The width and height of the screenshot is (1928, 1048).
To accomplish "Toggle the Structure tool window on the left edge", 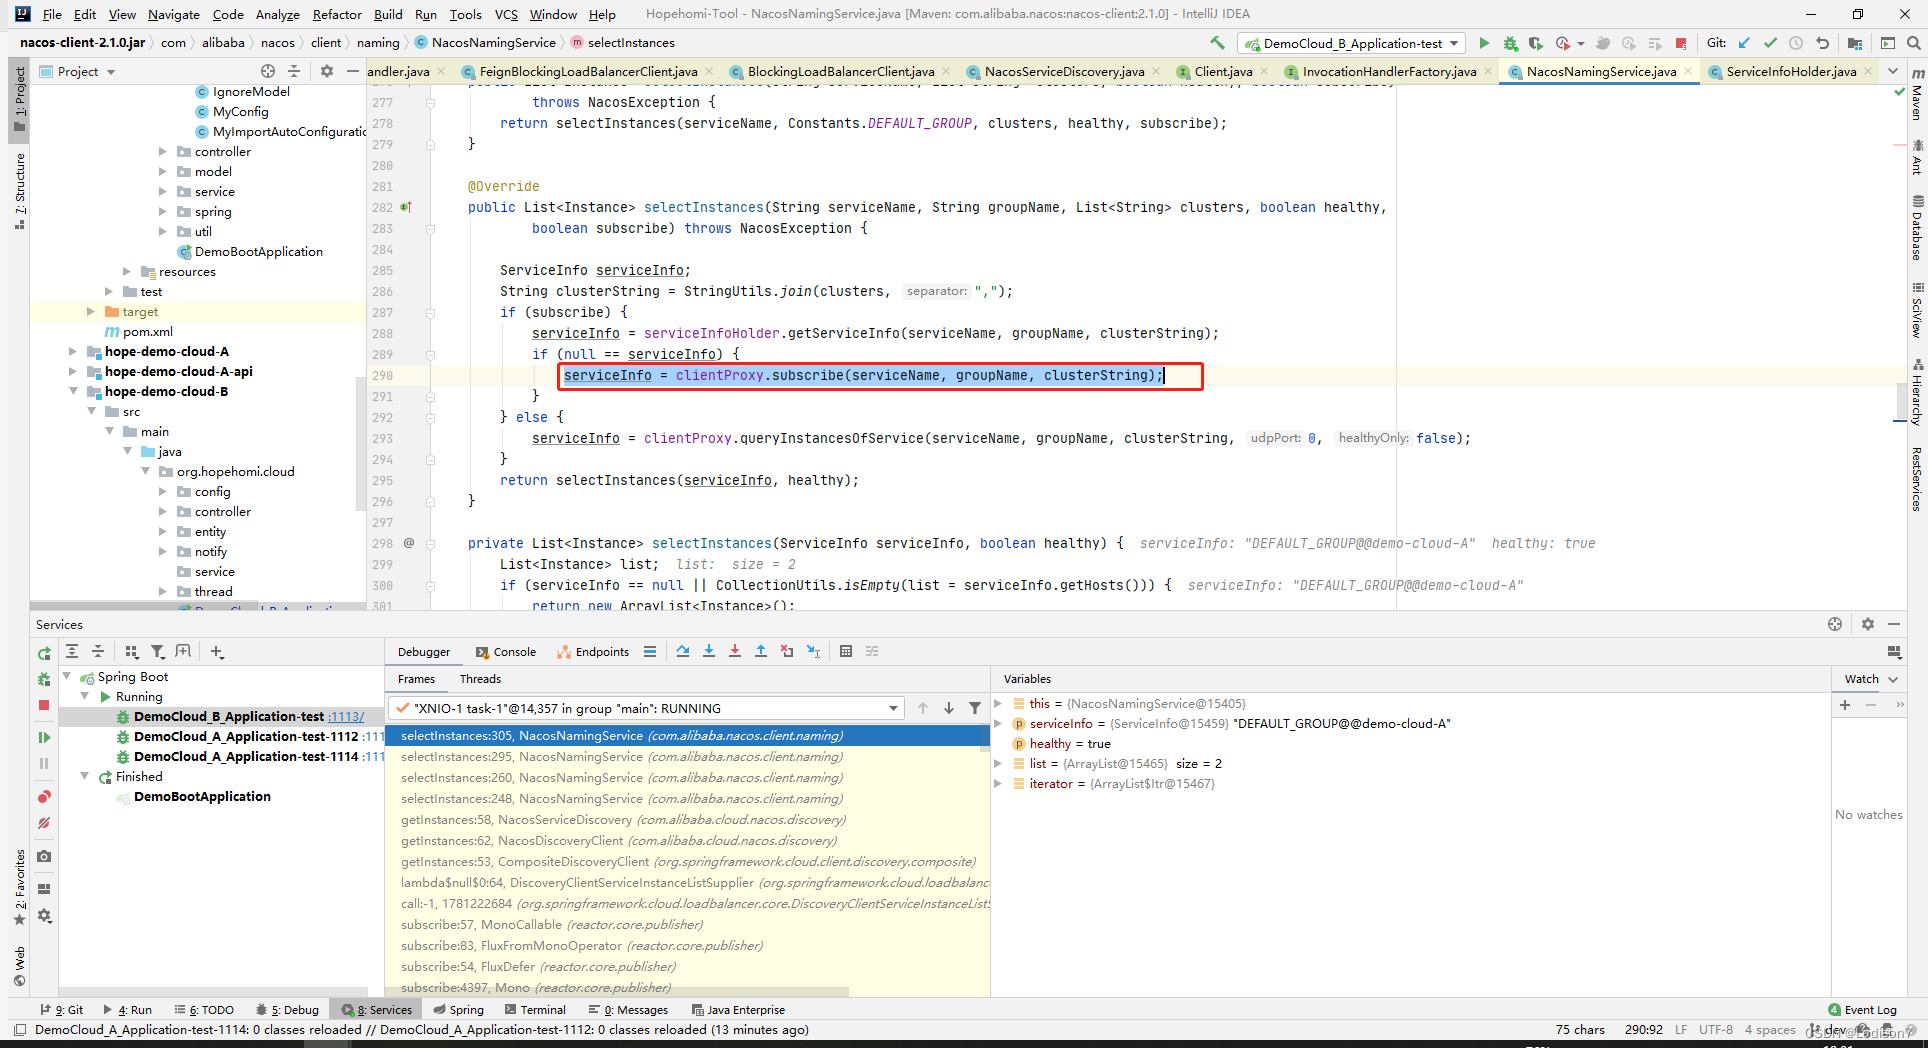I will [x=19, y=190].
